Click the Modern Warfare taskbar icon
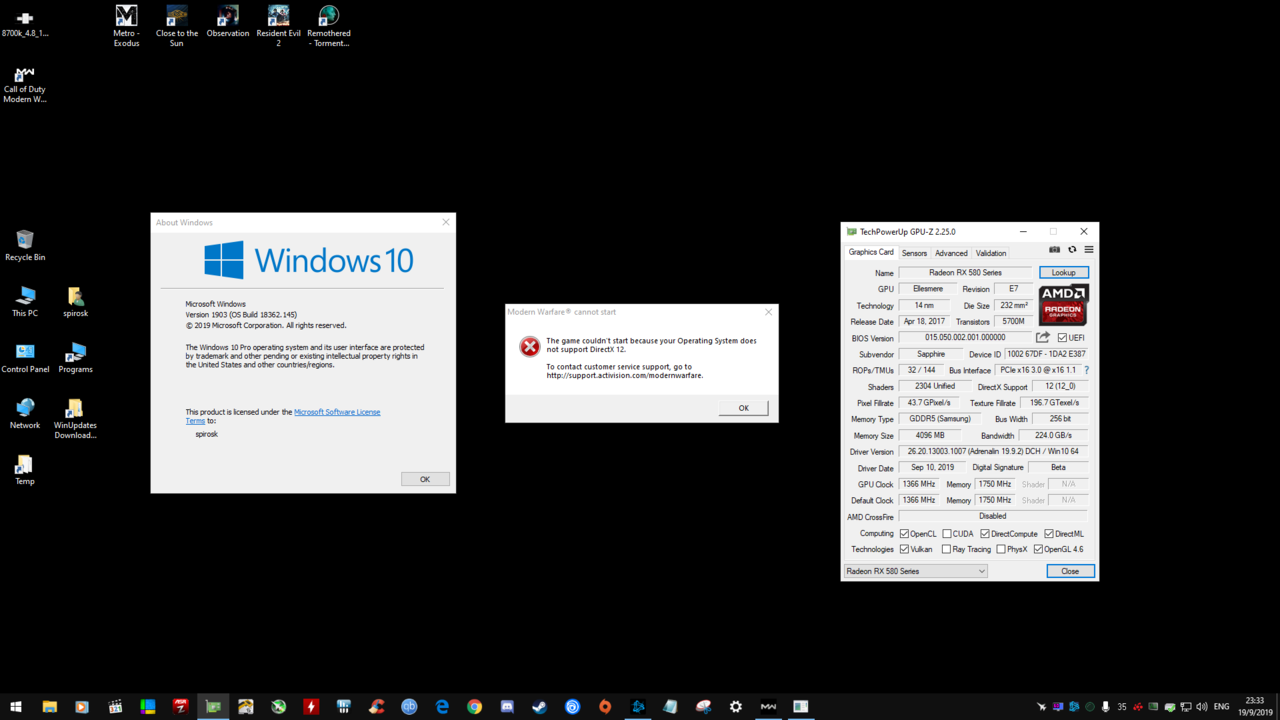Image resolution: width=1280 pixels, height=720 pixels. point(768,706)
